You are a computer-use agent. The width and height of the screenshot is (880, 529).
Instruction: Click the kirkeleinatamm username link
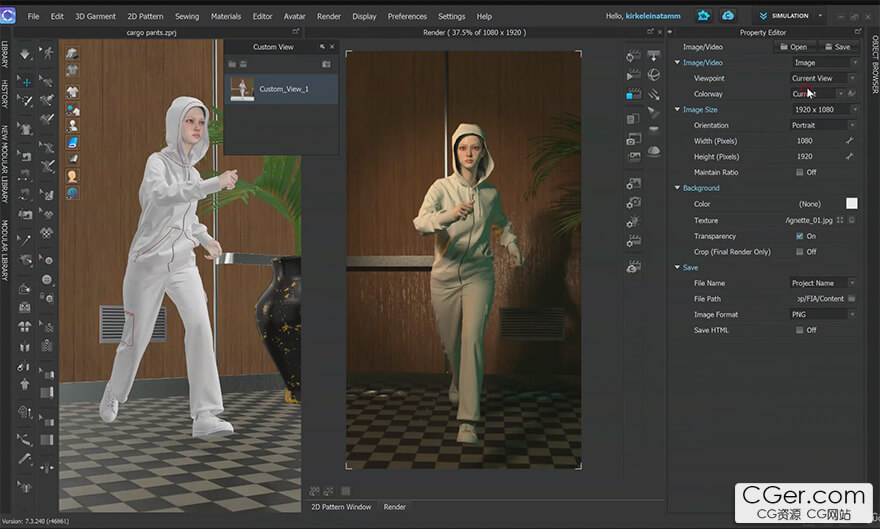[653, 16]
